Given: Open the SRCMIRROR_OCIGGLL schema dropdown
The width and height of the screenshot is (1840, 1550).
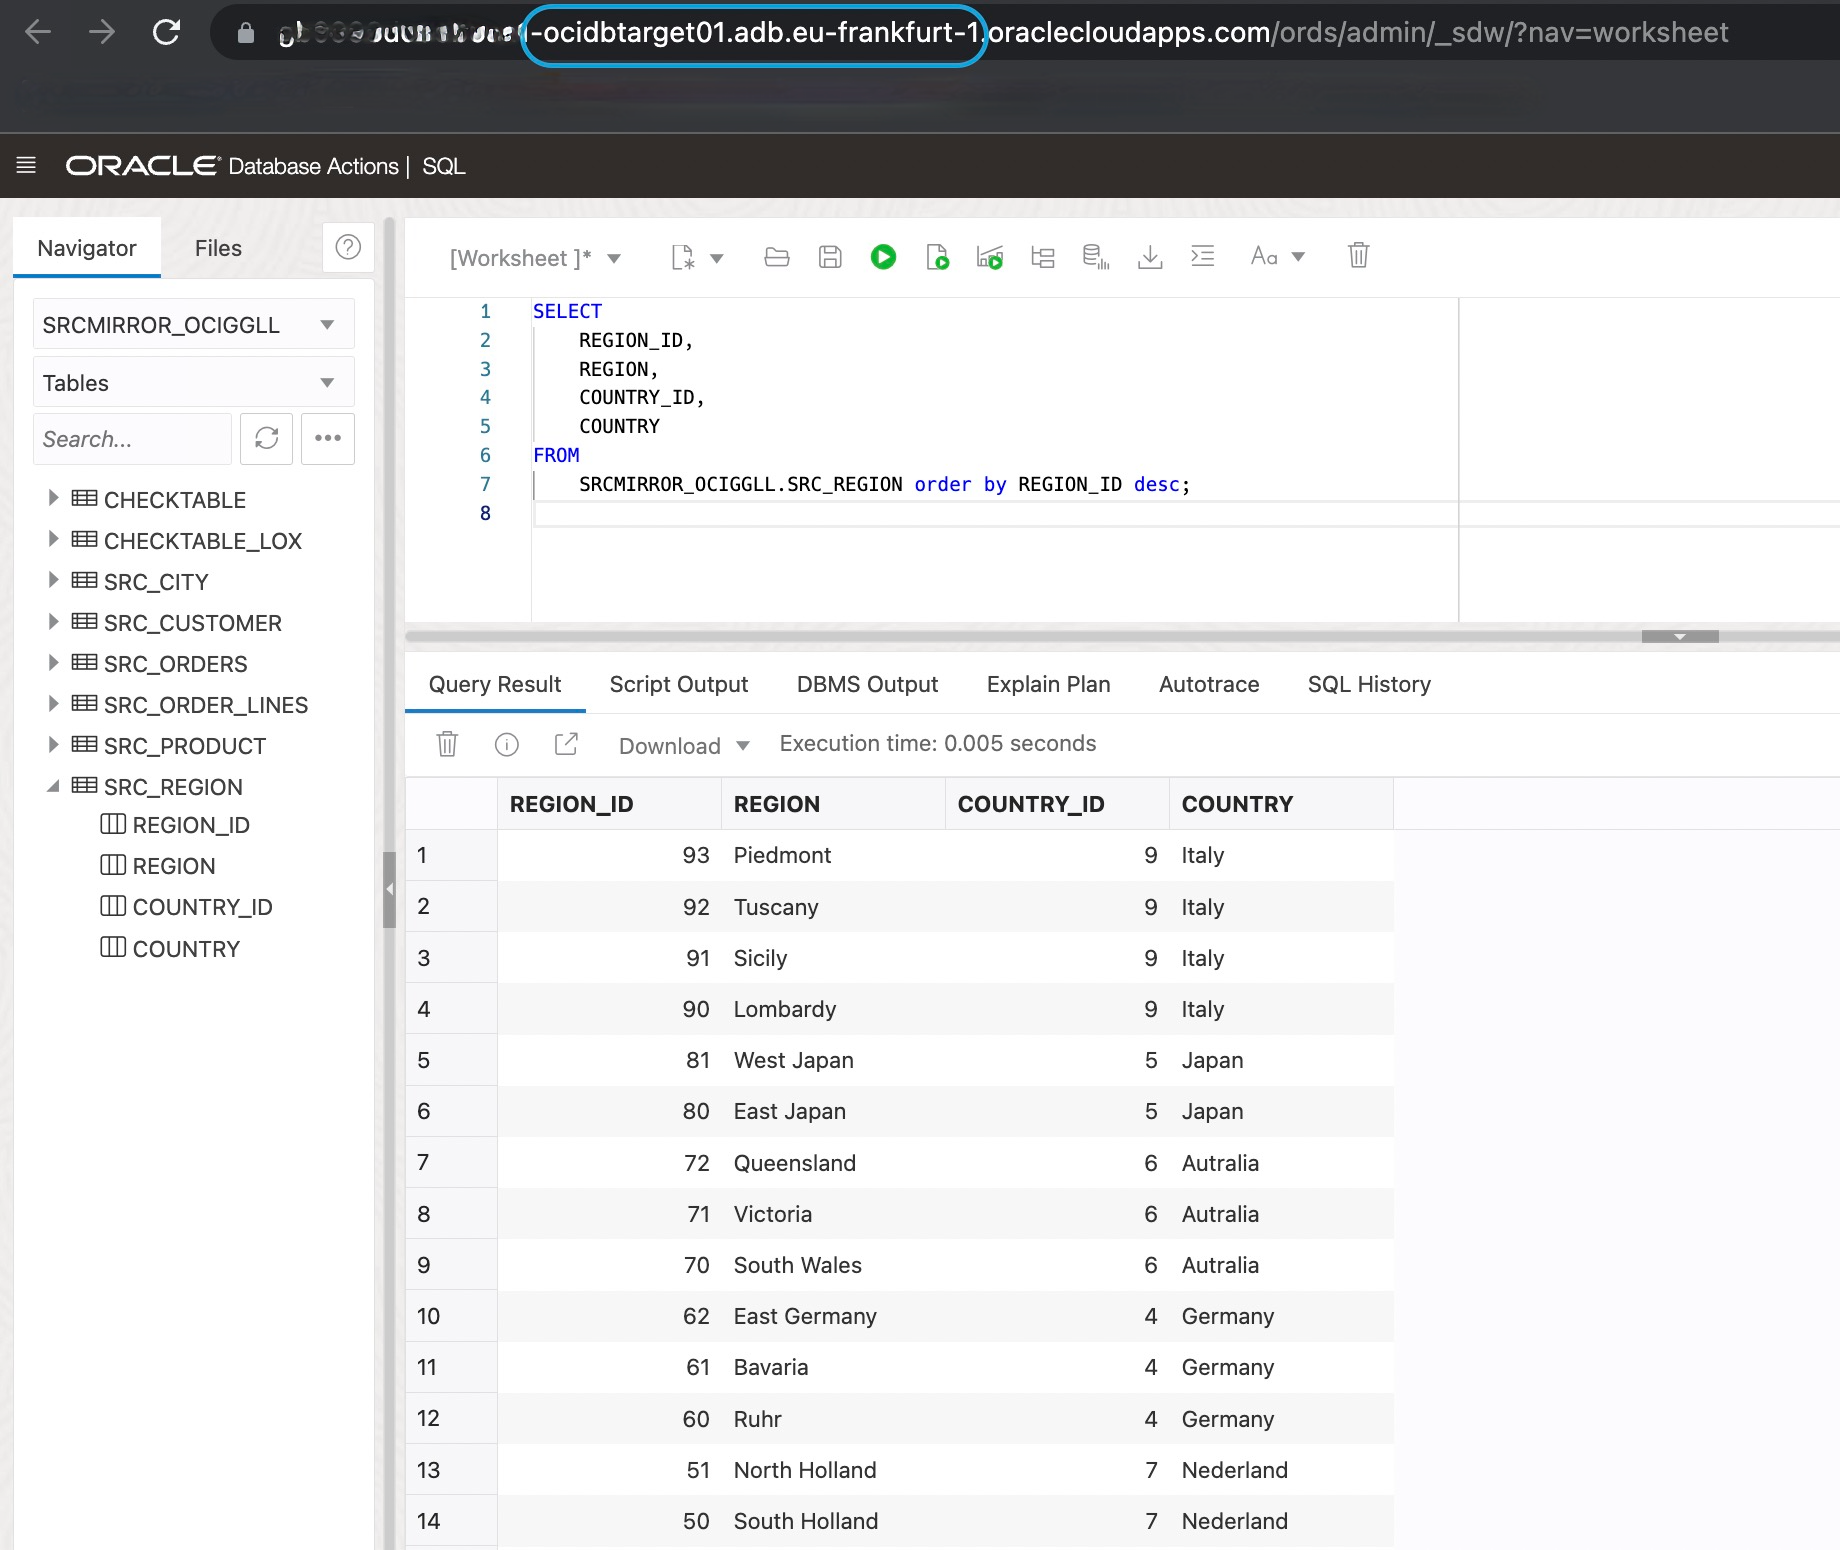Looking at the screenshot, I should point(193,324).
